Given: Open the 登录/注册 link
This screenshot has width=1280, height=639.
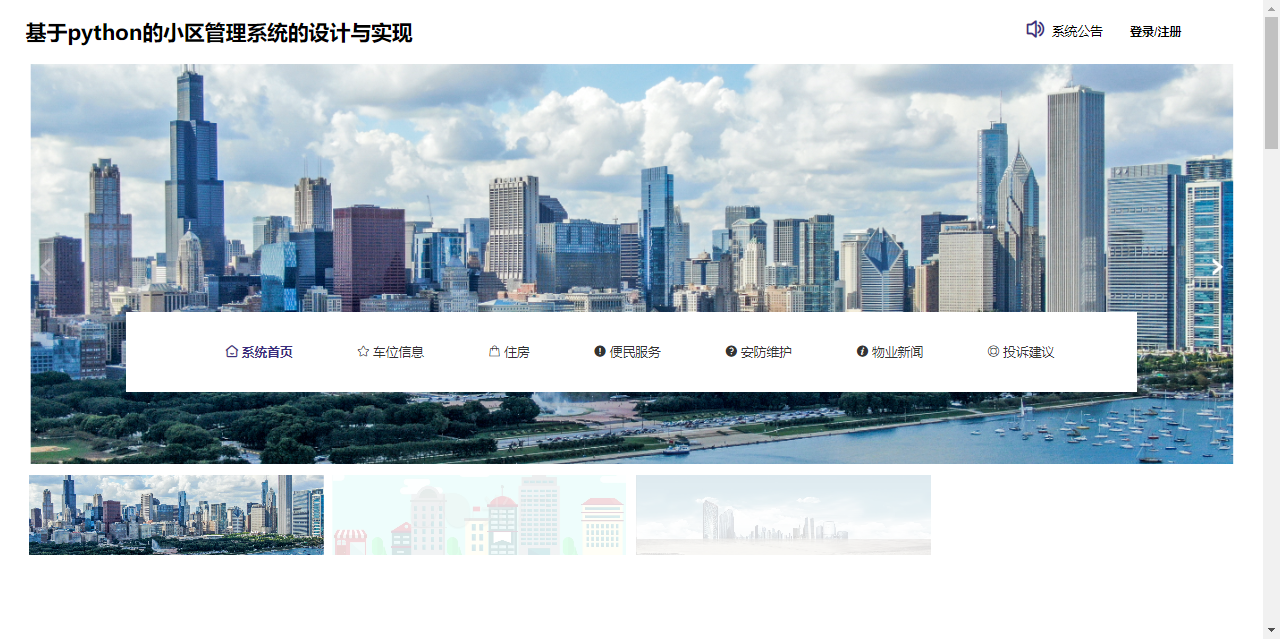Looking at the screenshot, I should click(1155, 32).
